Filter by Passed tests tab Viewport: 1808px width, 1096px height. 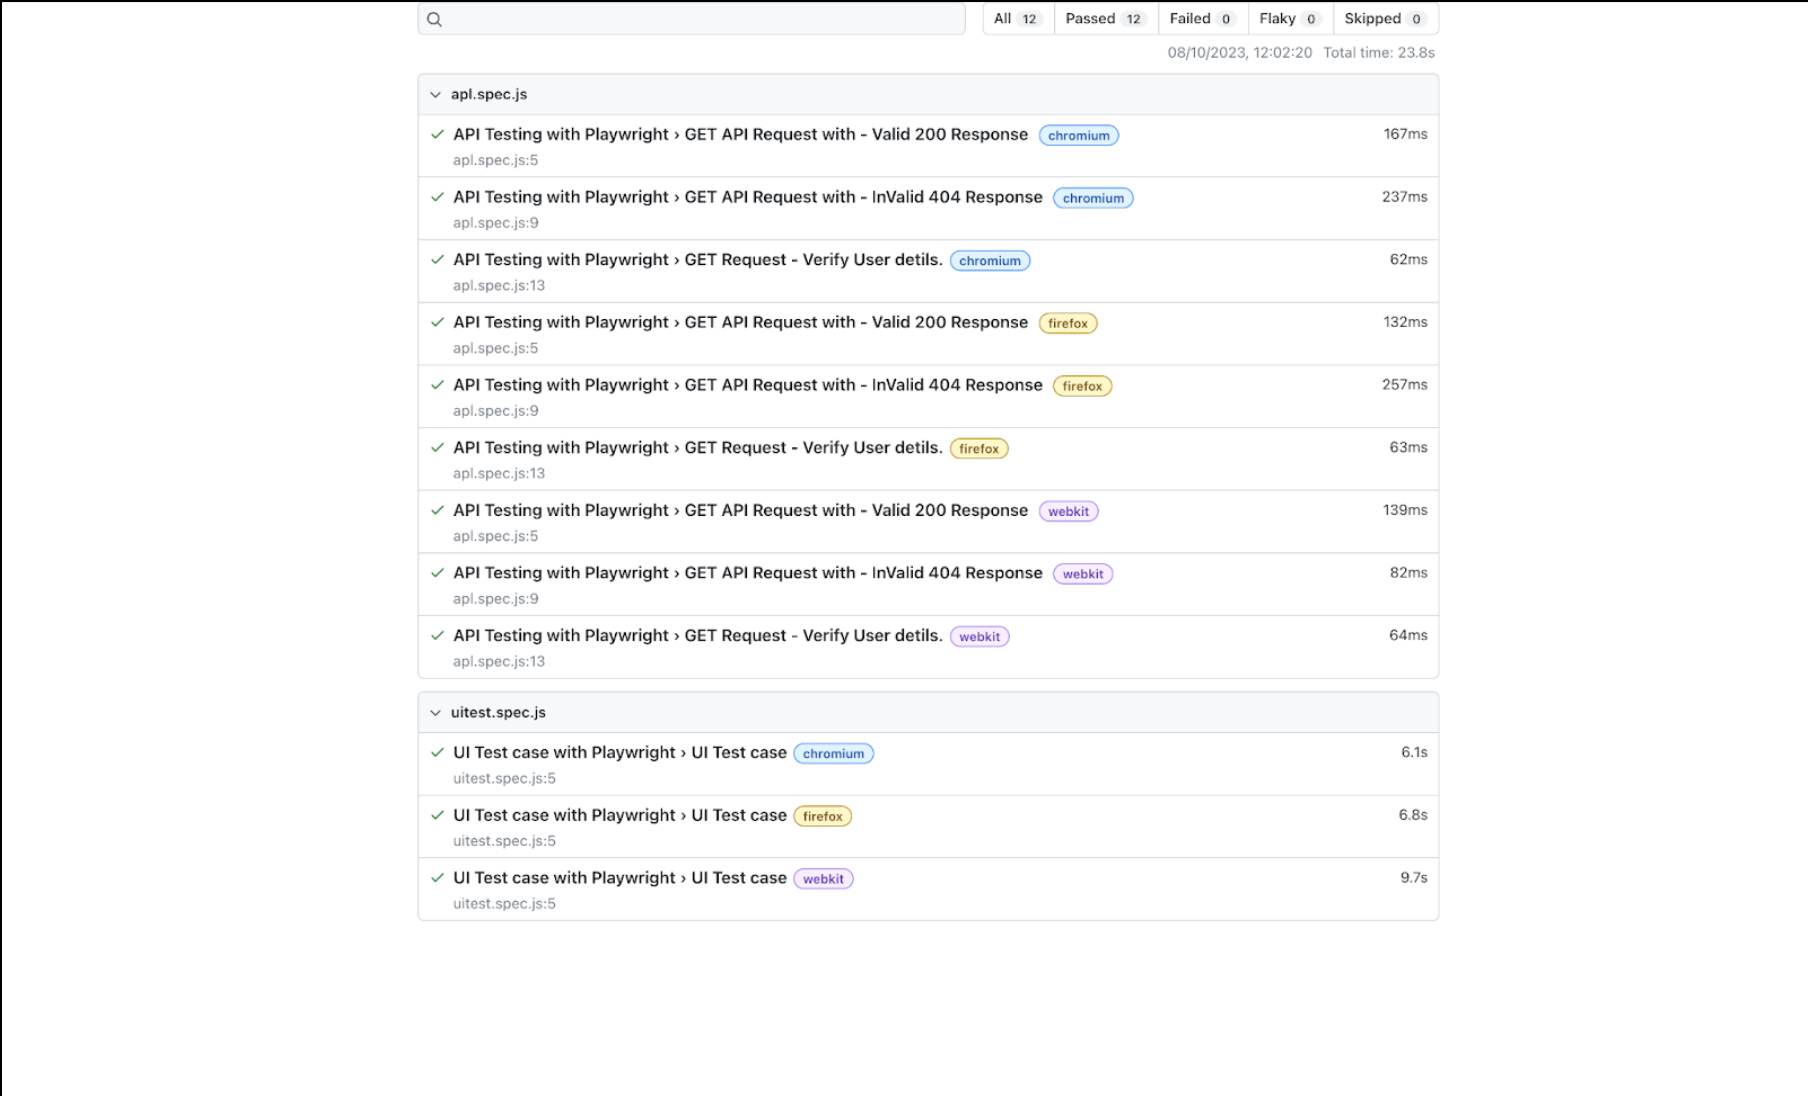(x=1104, y=19)
